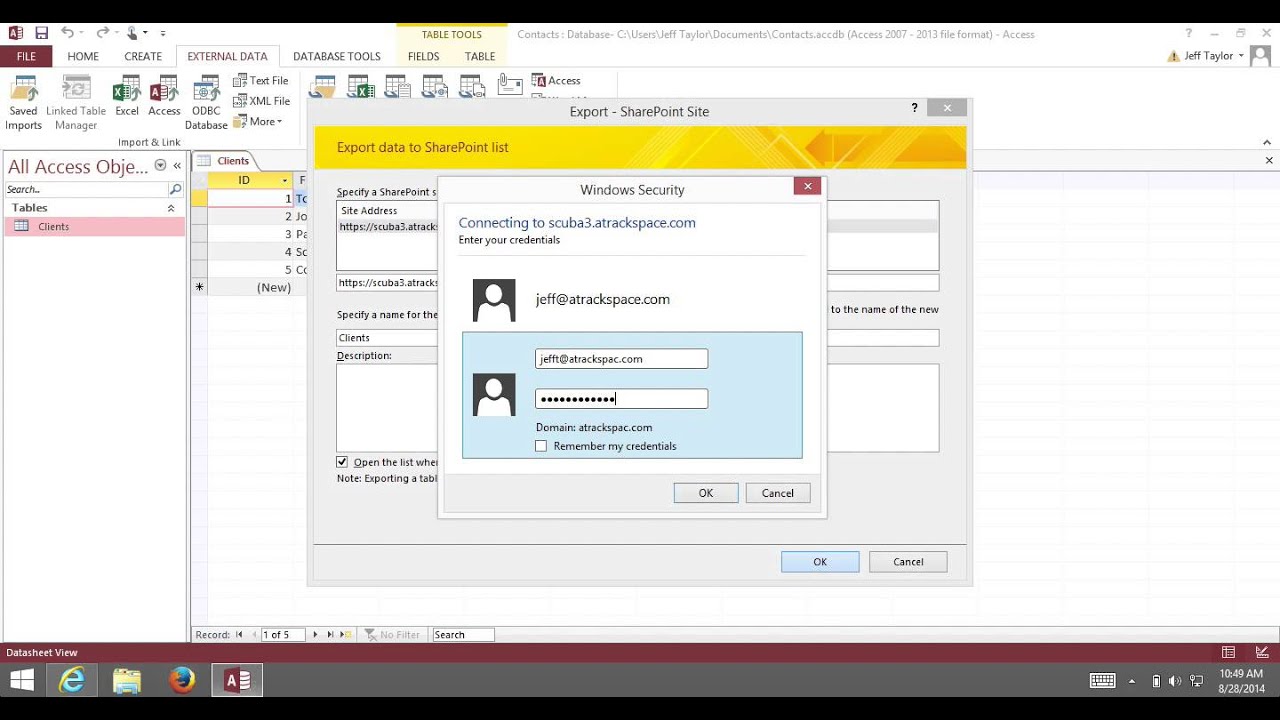
Task: Show hidden system tray icons
Action: pyautogui.click(x=1132, y=681)
